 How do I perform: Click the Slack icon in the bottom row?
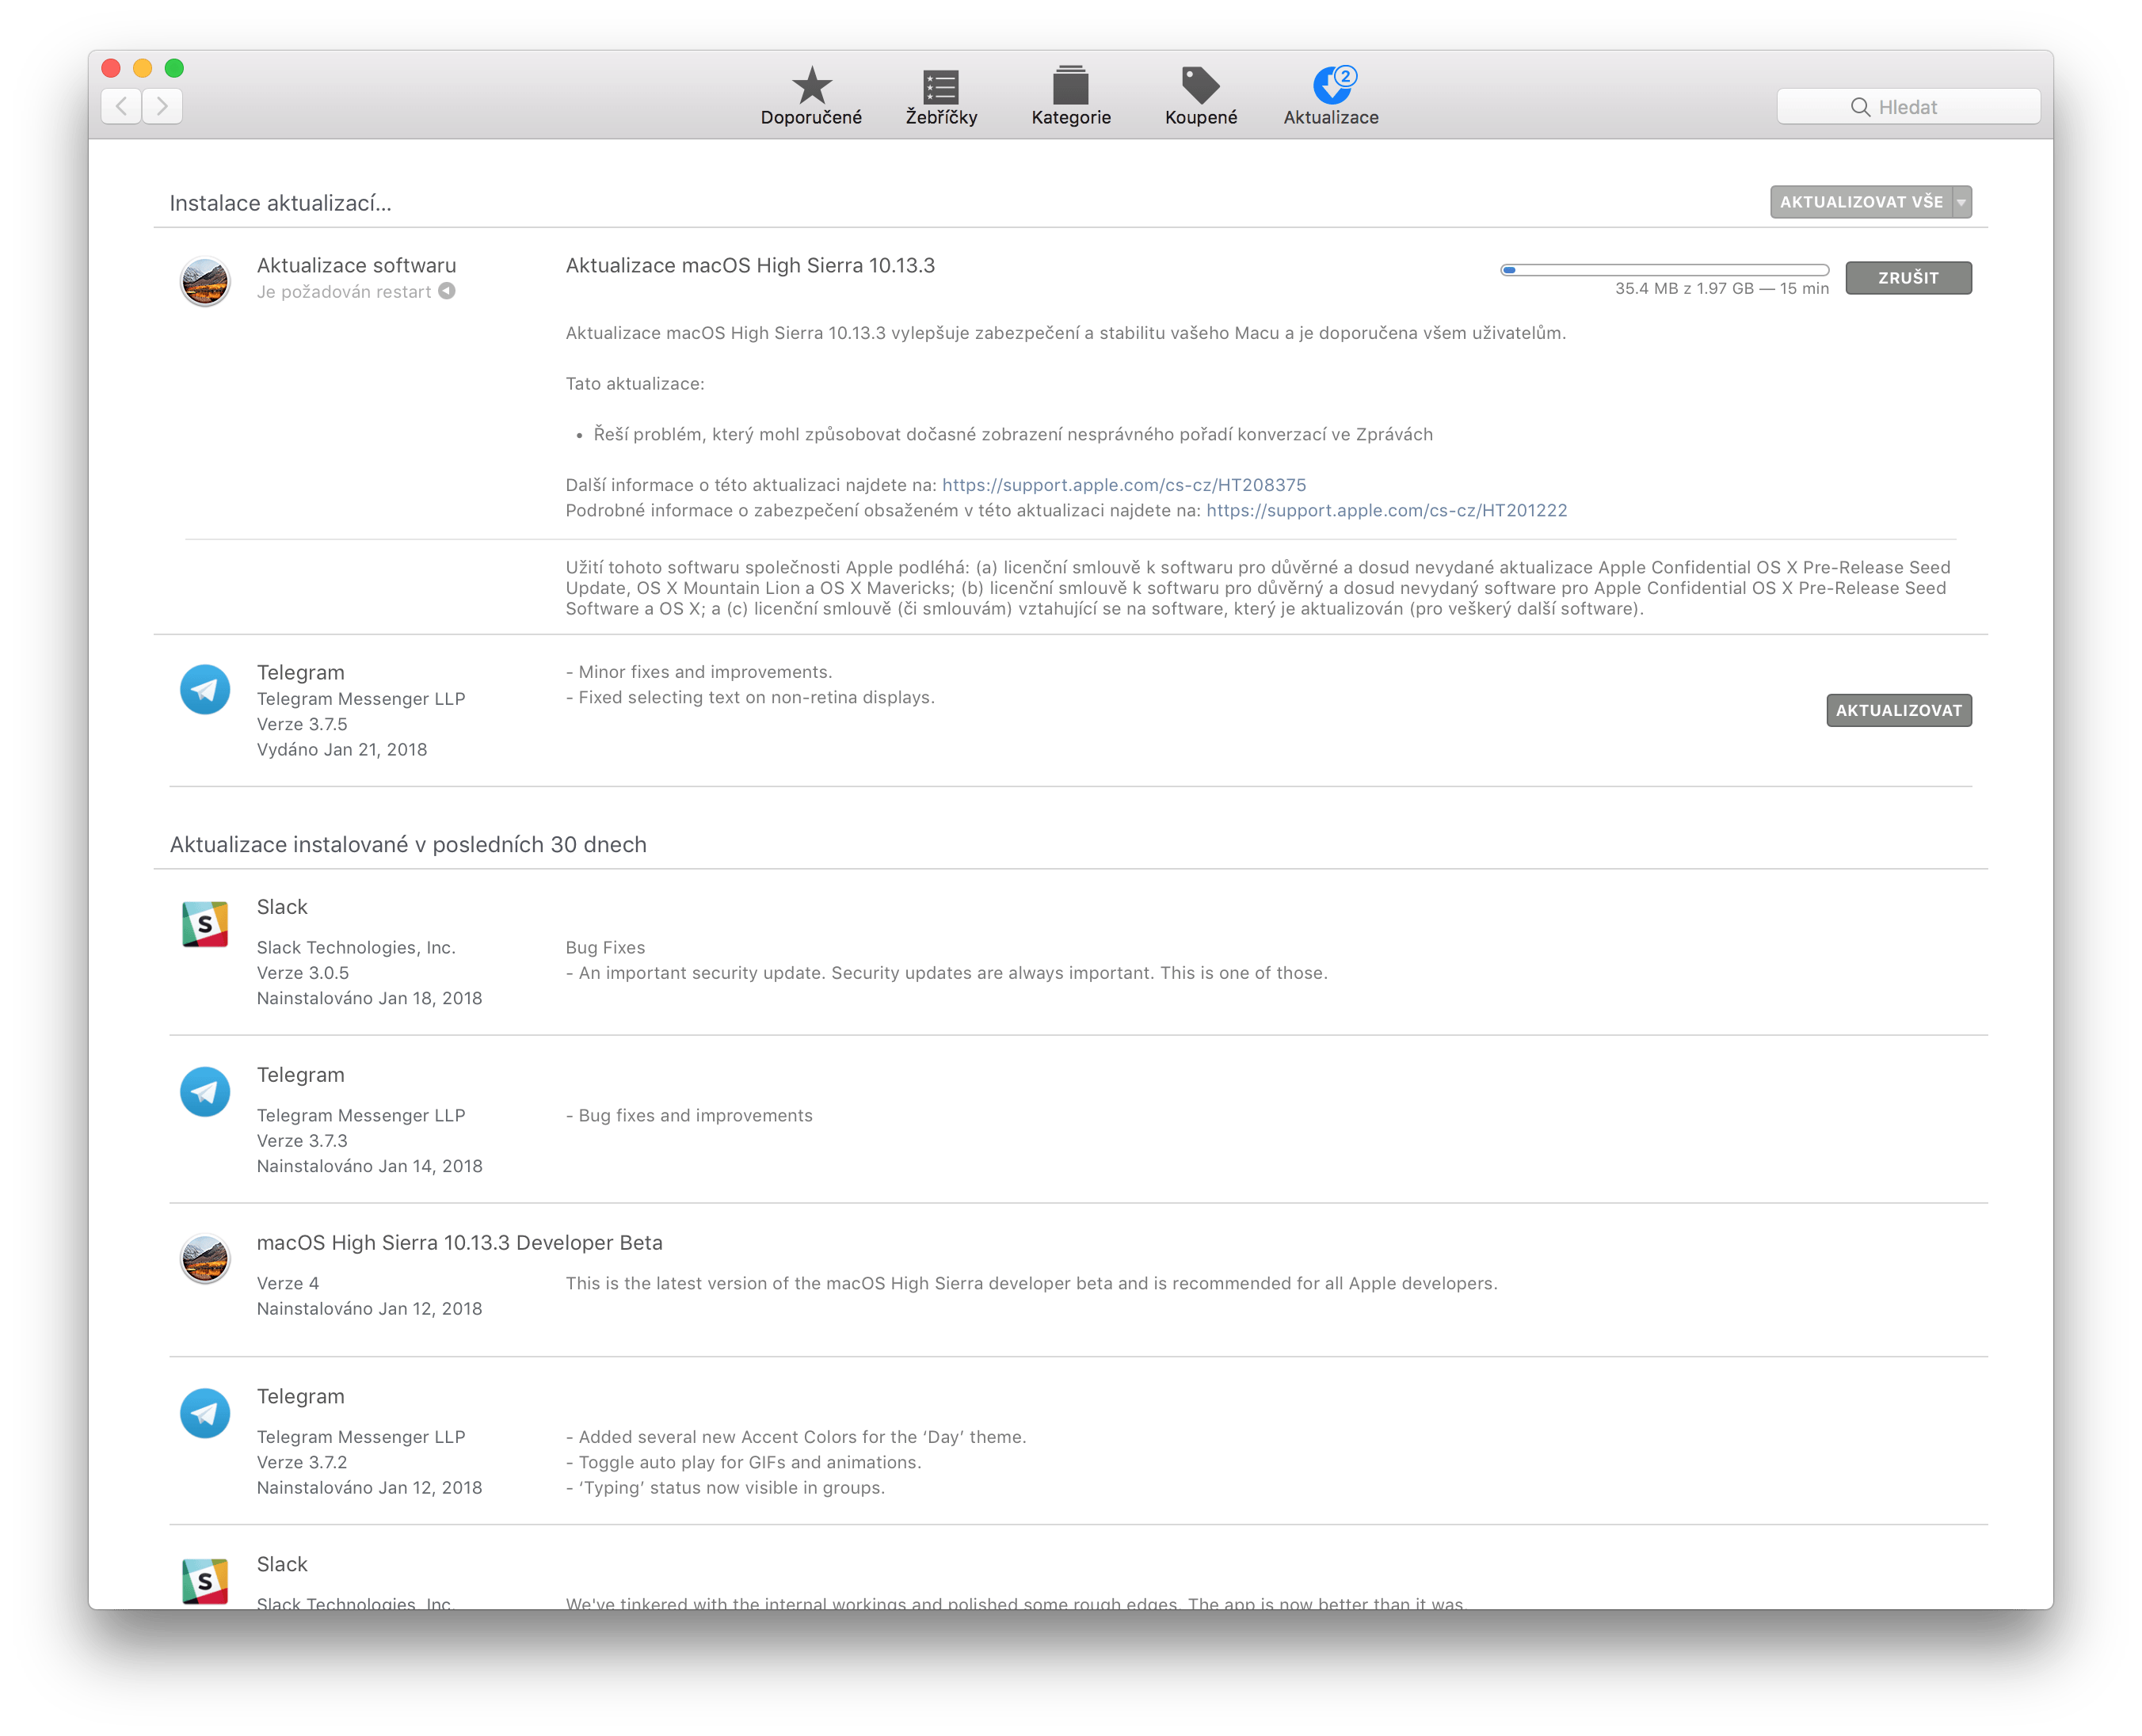pos(205,1581)
